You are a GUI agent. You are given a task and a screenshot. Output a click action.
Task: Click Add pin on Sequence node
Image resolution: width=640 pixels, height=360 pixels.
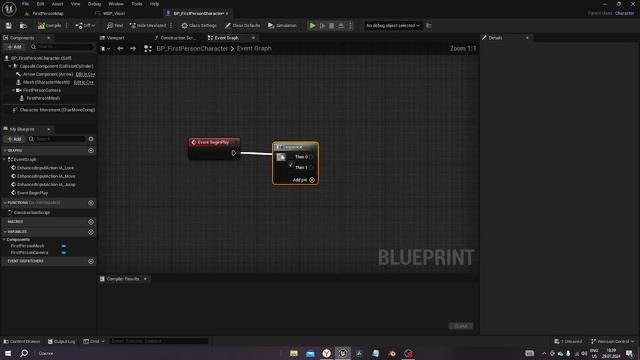304,180
